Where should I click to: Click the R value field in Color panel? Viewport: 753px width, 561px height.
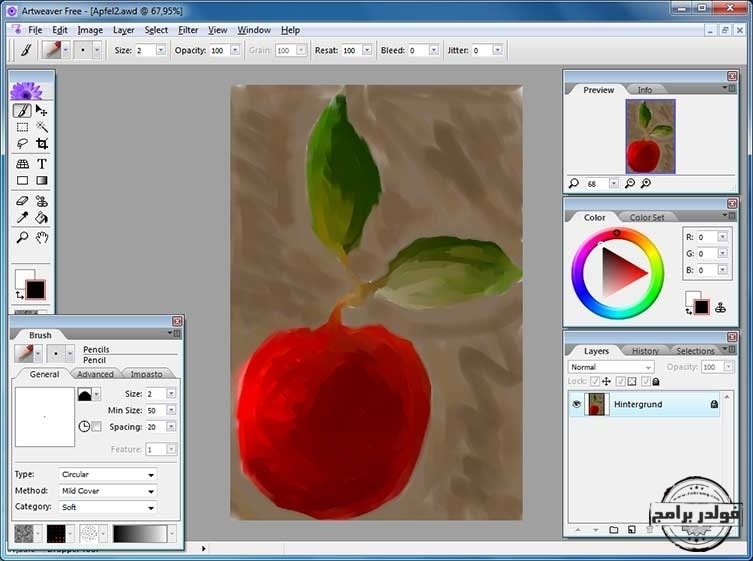click(707, 237)
